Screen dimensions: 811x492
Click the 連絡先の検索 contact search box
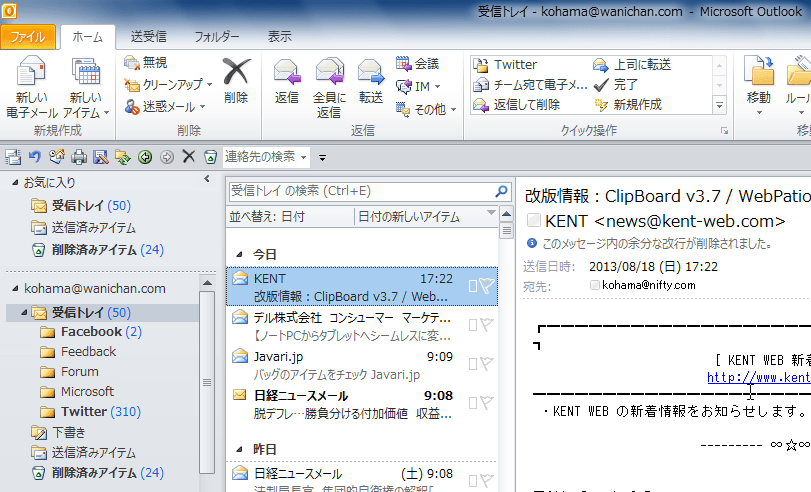click(261, 157)
